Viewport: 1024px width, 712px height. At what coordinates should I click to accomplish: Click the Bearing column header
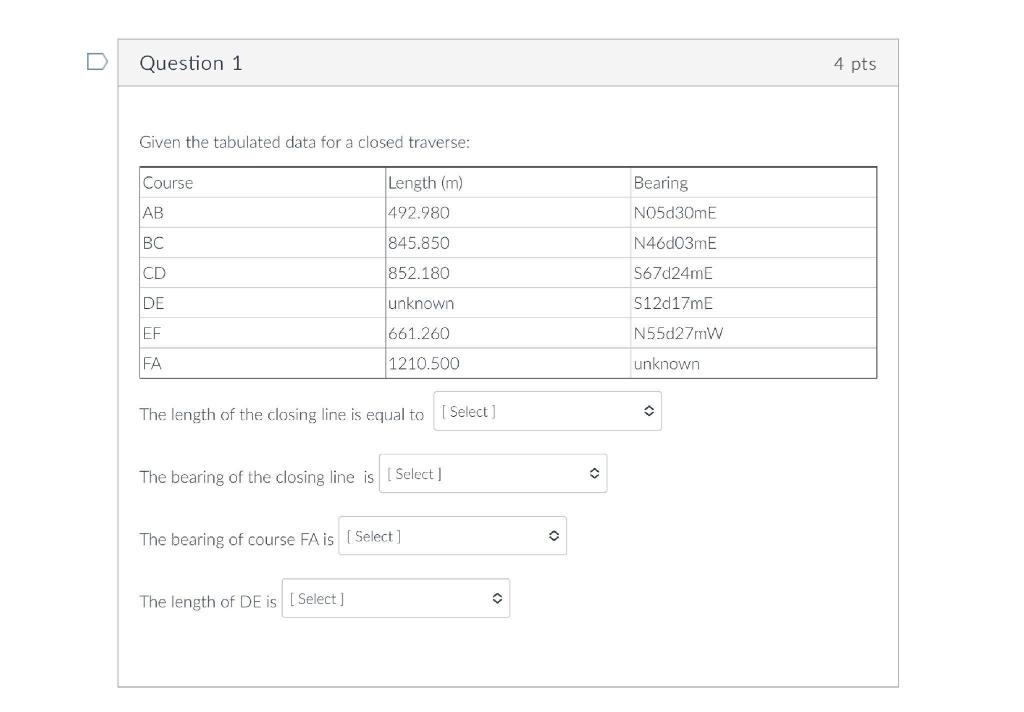[x=661, y=182]
